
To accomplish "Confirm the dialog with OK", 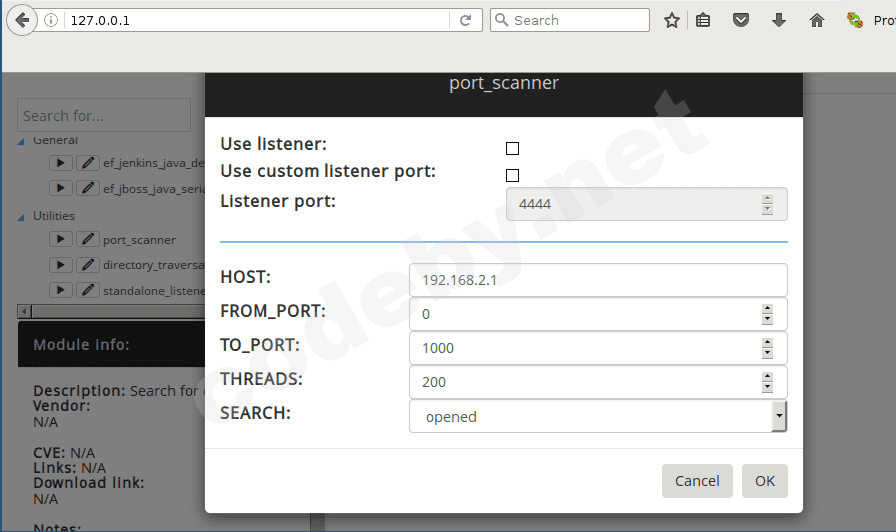I will click(765, 481).
